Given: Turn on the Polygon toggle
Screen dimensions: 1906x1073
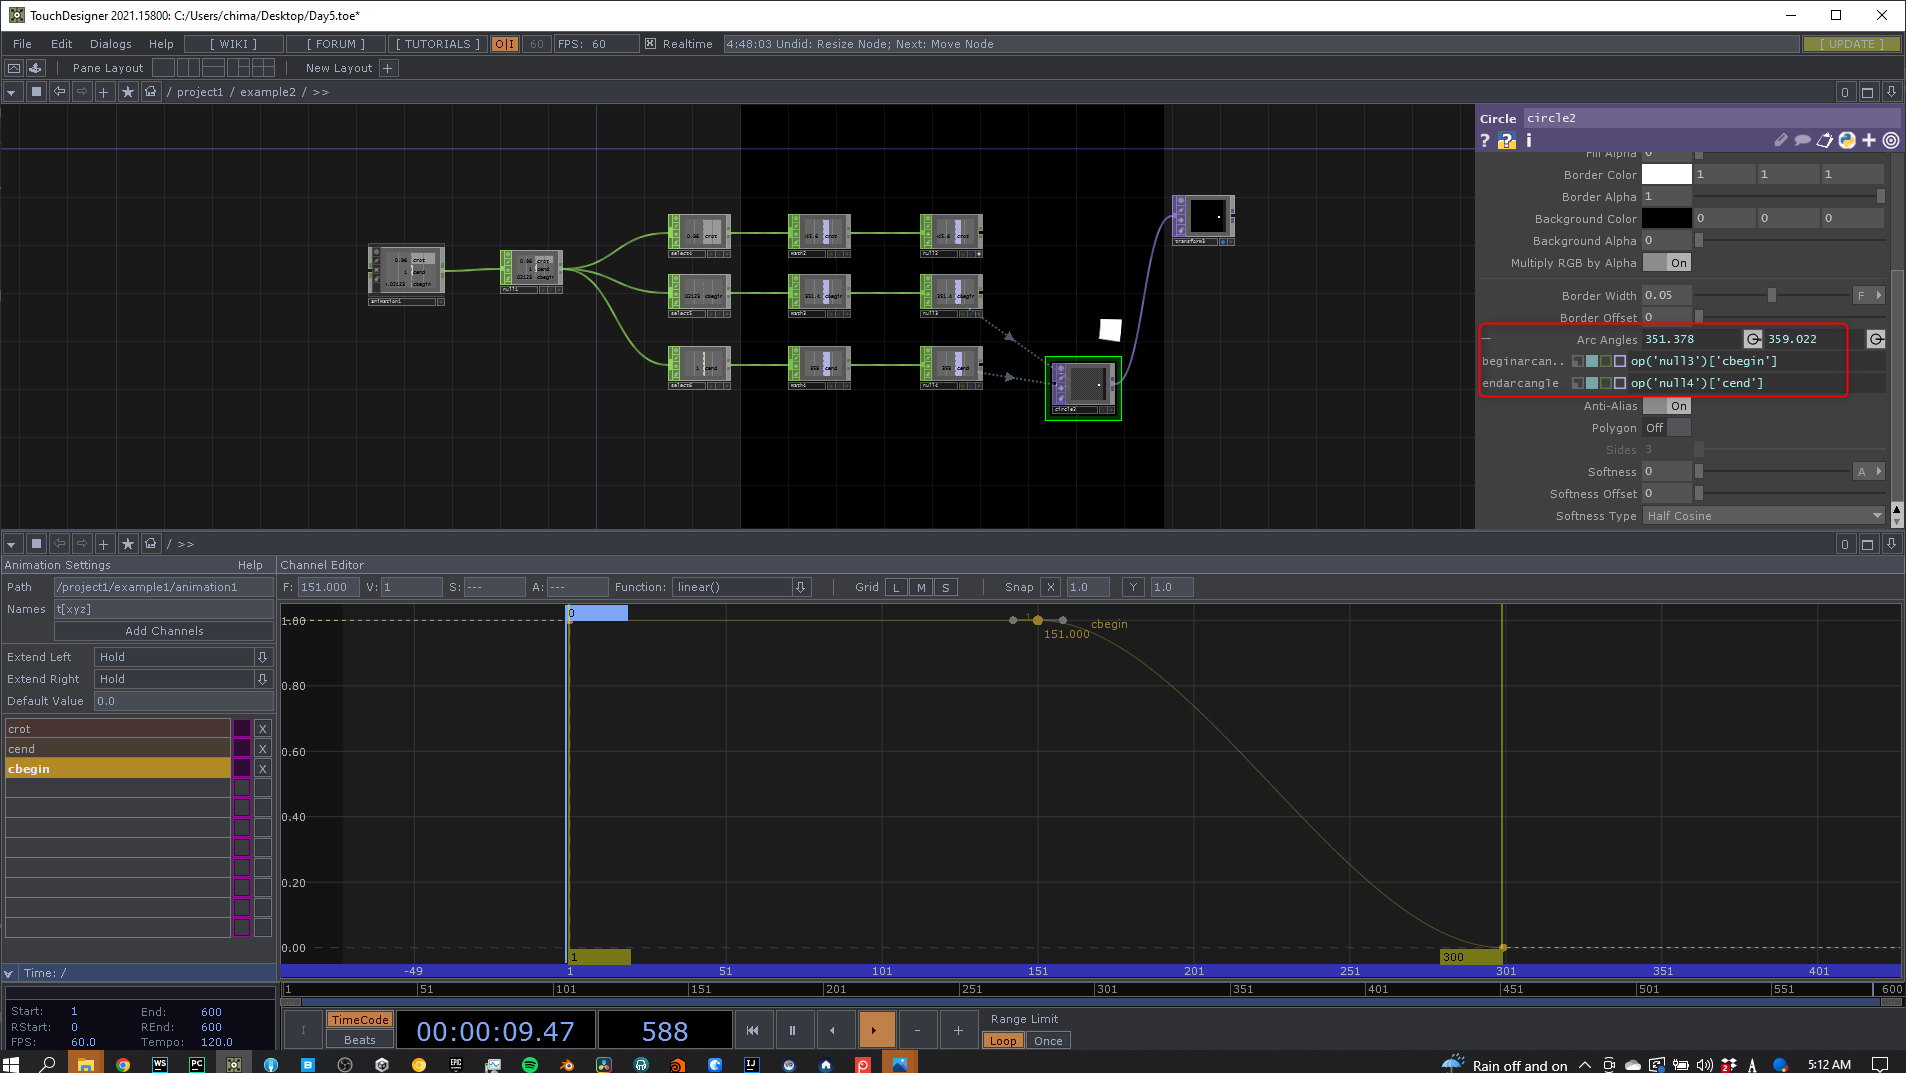Looking at the screenshot, I should (1667, 428).
